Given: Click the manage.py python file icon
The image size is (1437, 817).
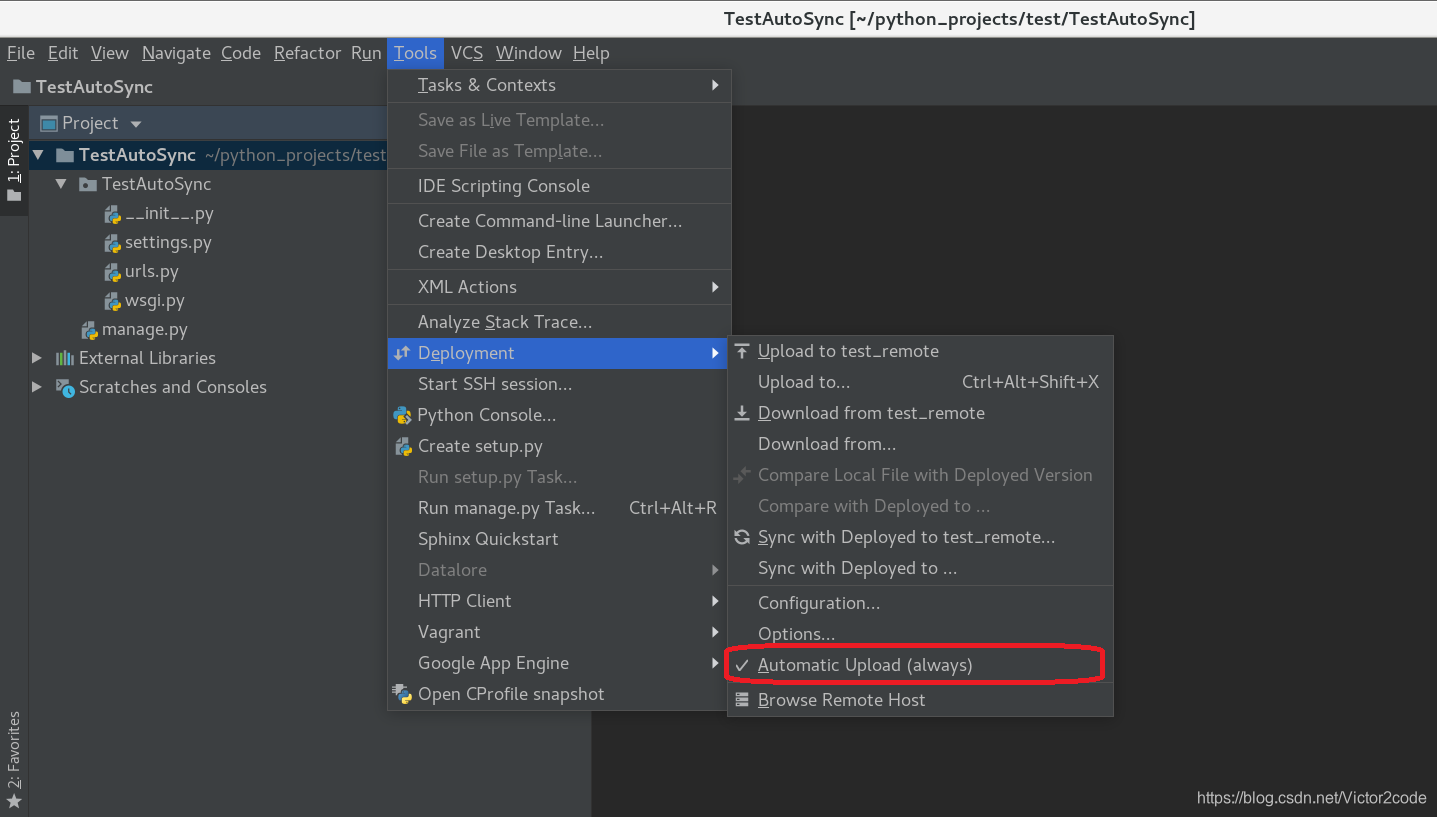Looking at the screenshot, I should [90, 330].
